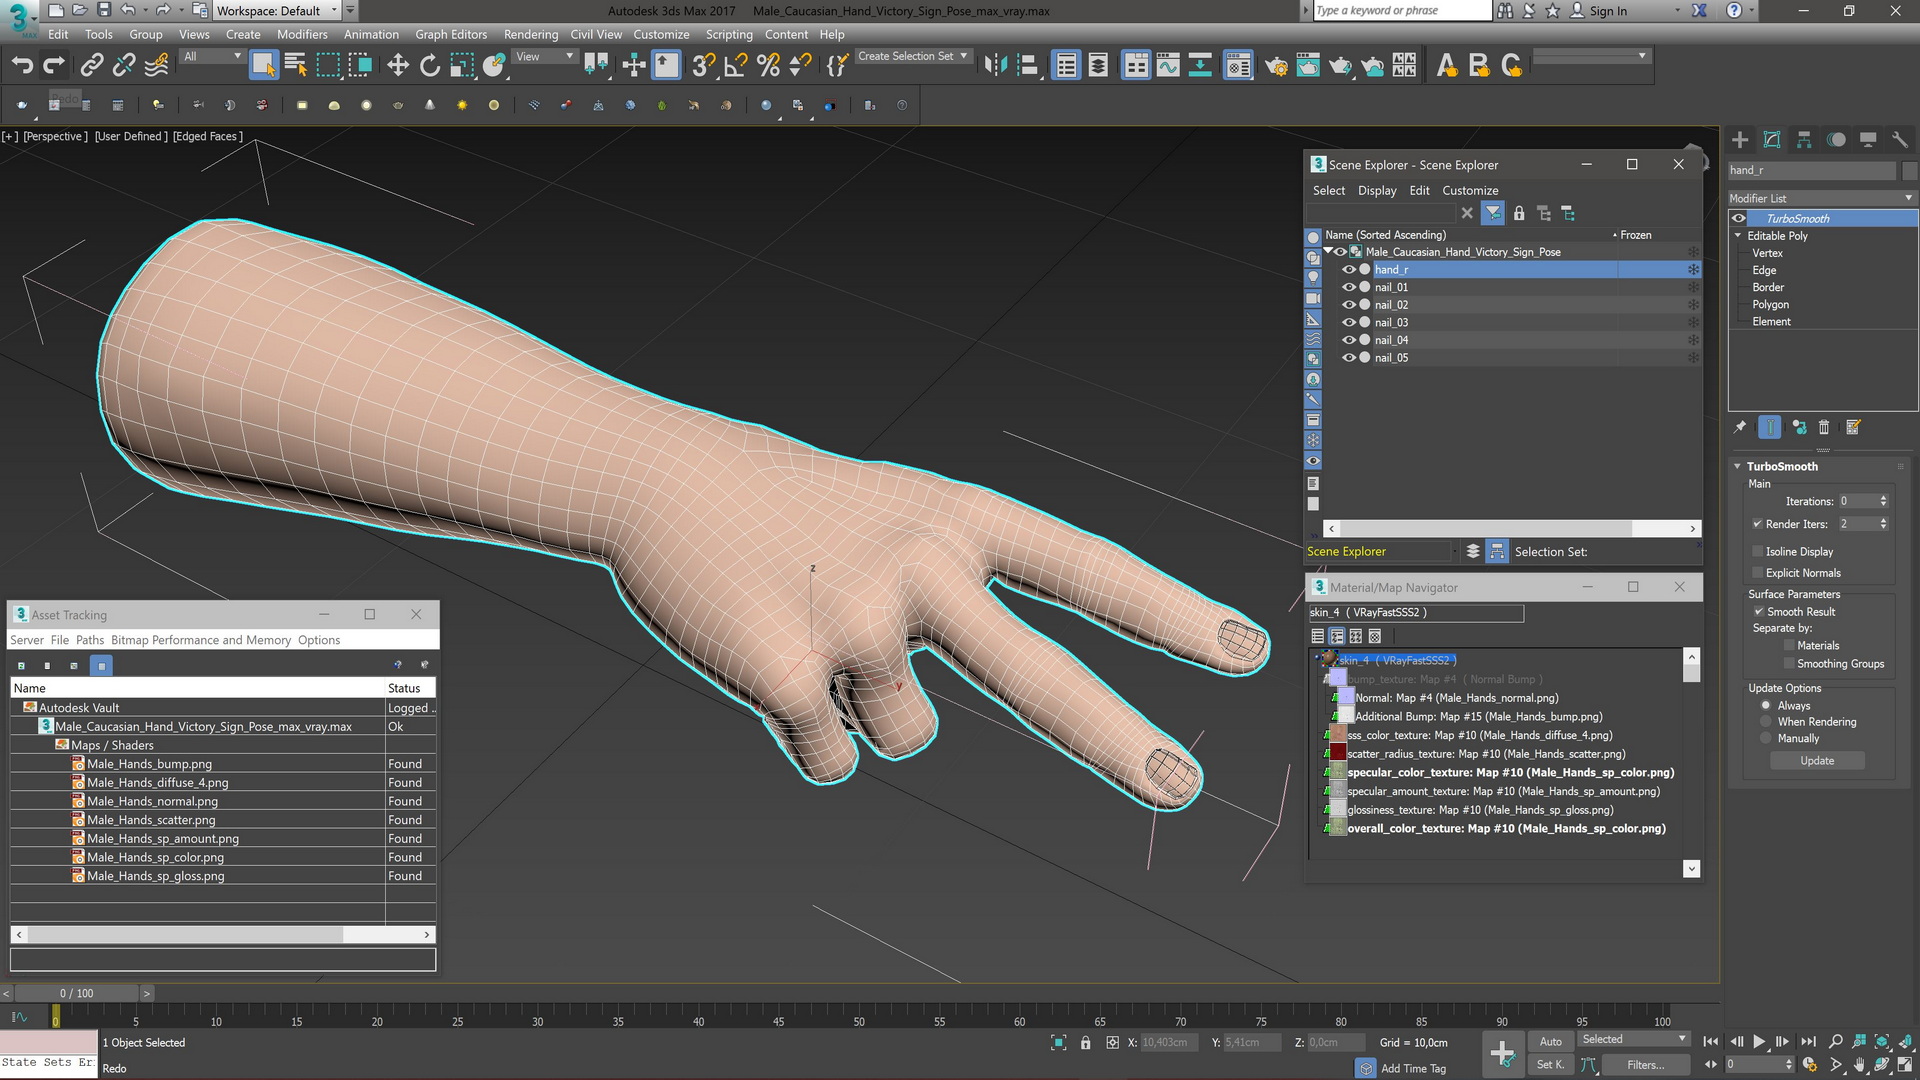Click the scatter_radius_texture dark red swatch

coord(1338,754)
